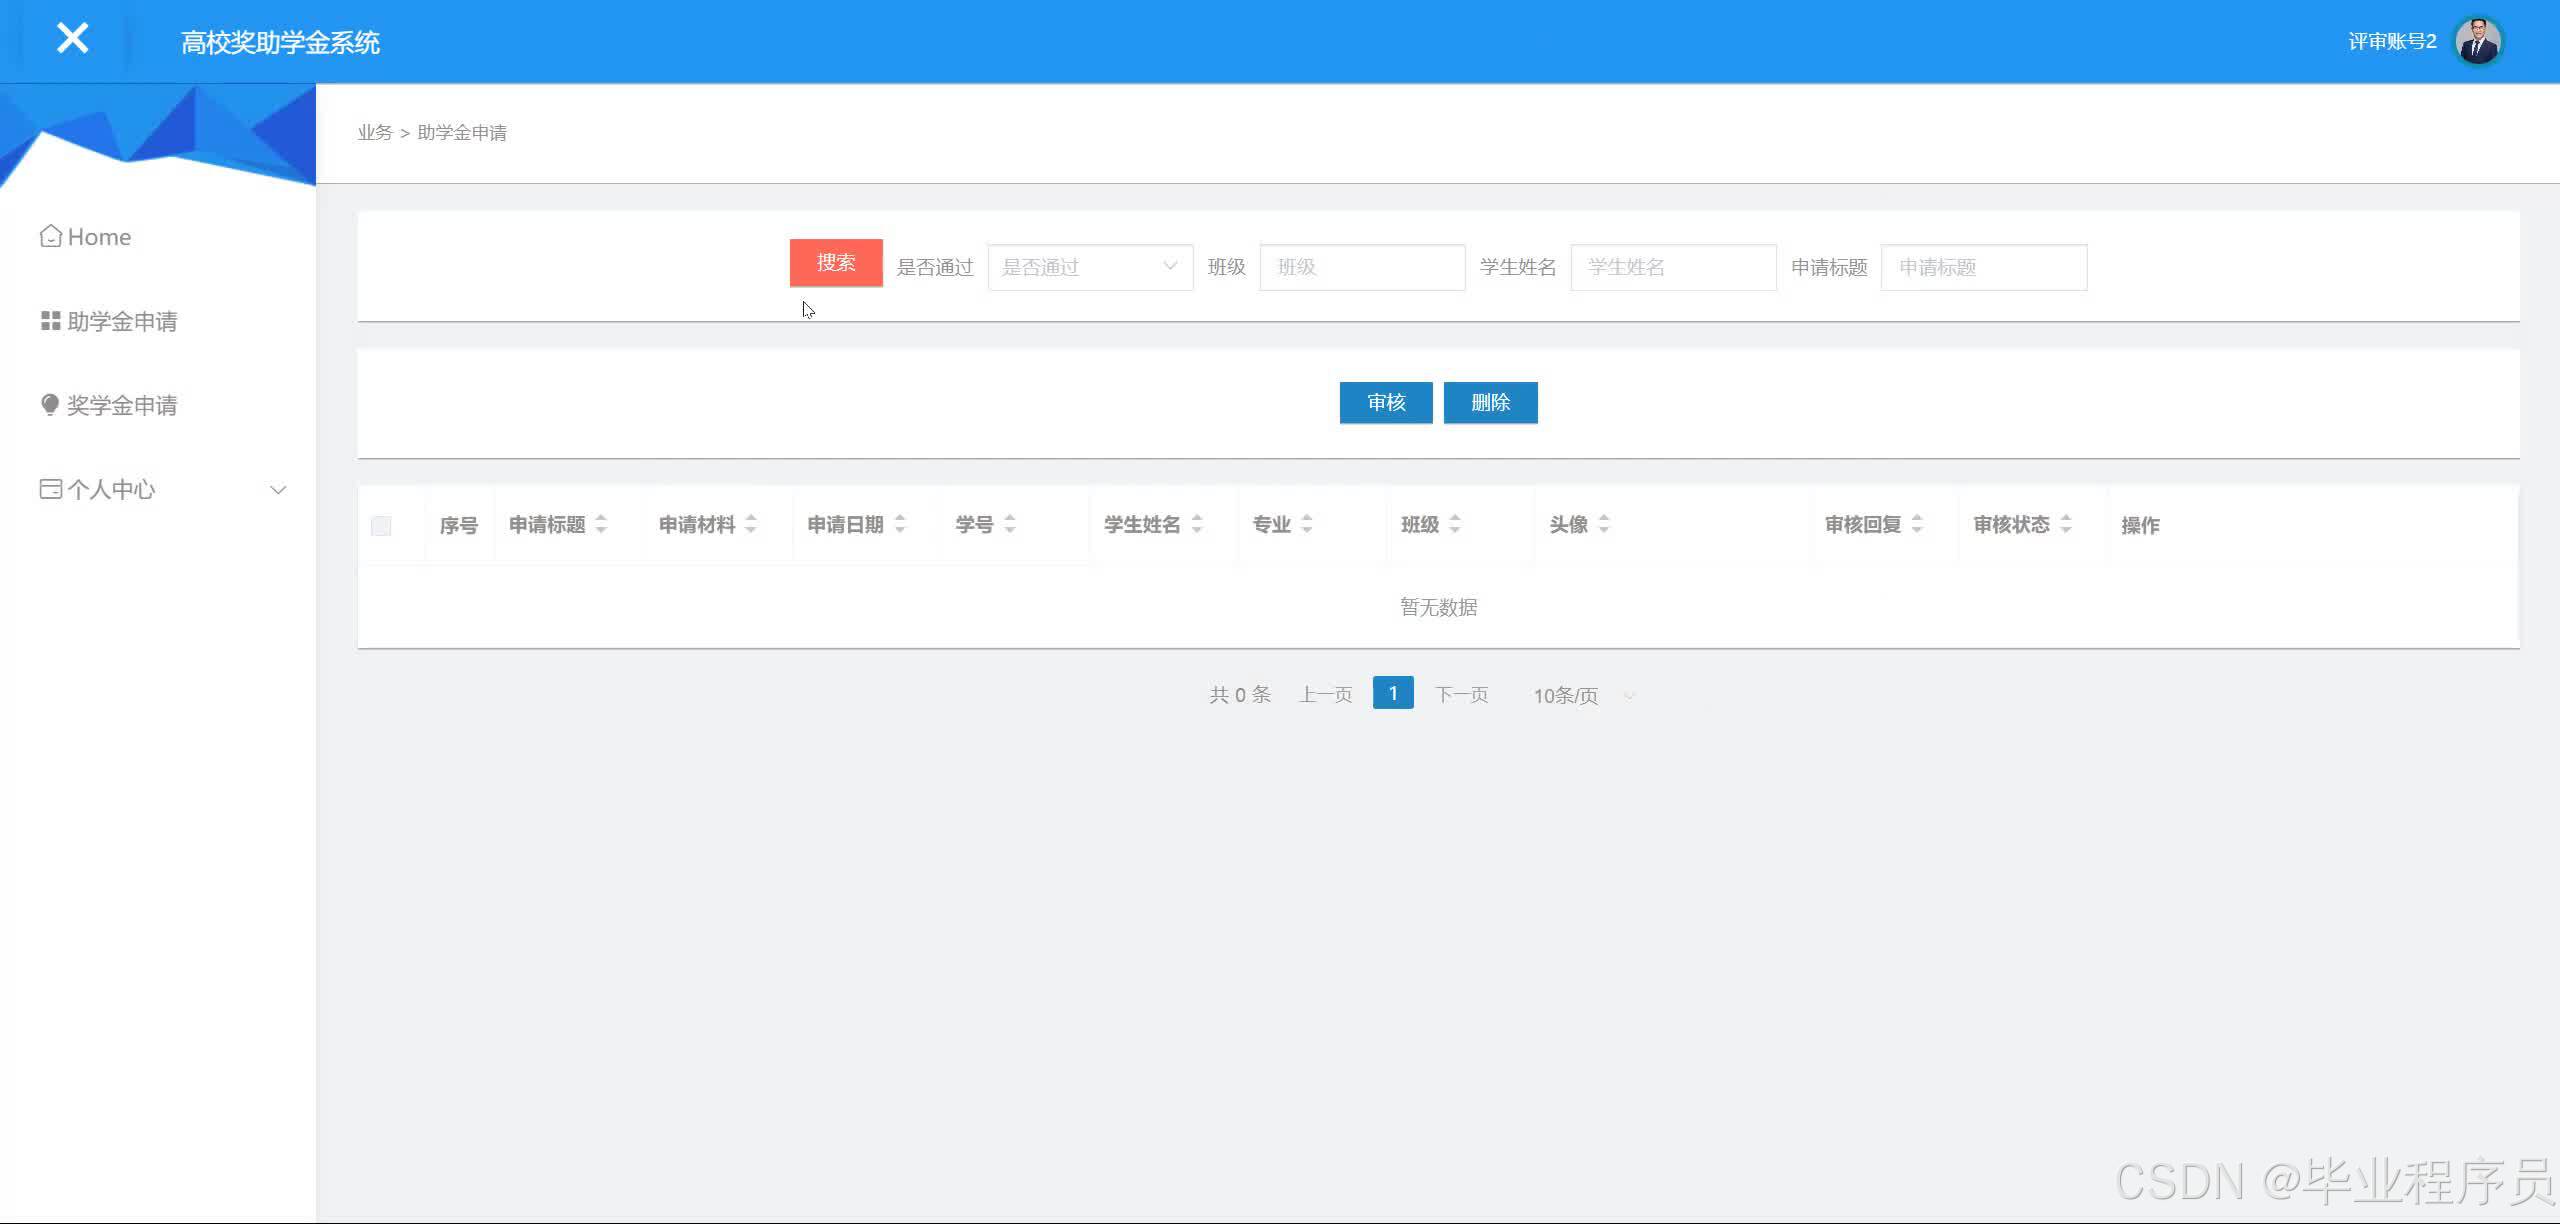The height and width of the screenshot is (1224, 2560).
Task: Click the grid icon beside 助学金申请
Action: pyautogui.click(x=50, y=320)
